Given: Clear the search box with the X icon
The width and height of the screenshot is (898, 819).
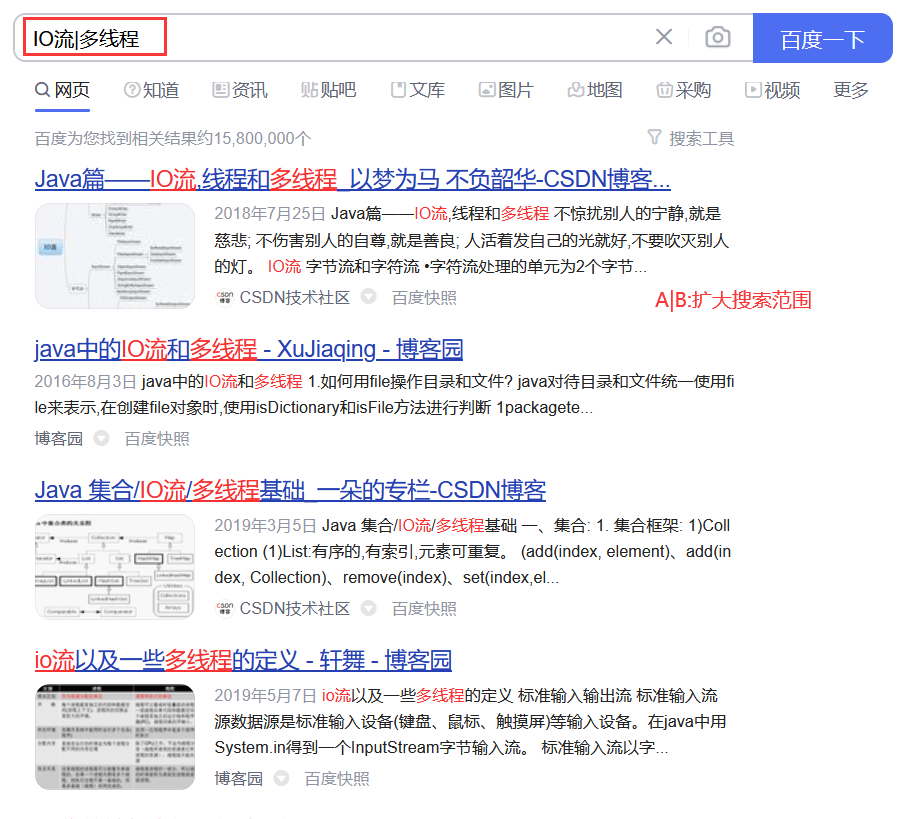Looking at the screenshot, I should (664, 37).
